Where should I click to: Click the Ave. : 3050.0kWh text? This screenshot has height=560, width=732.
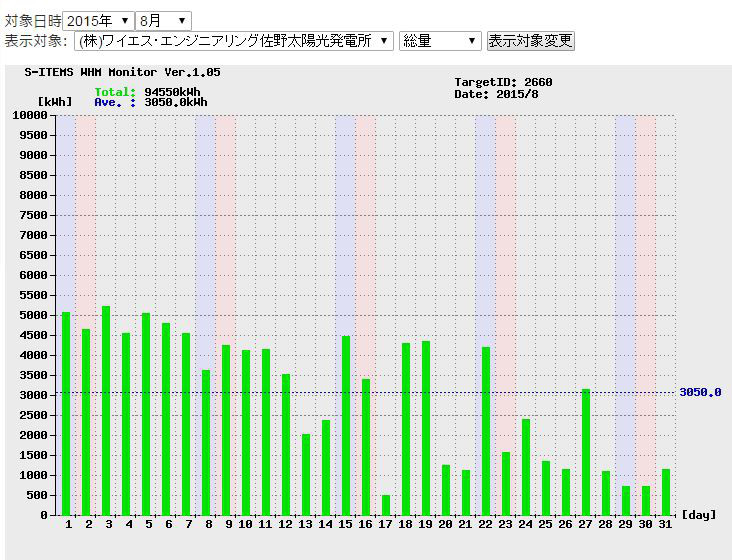(151, 102)
